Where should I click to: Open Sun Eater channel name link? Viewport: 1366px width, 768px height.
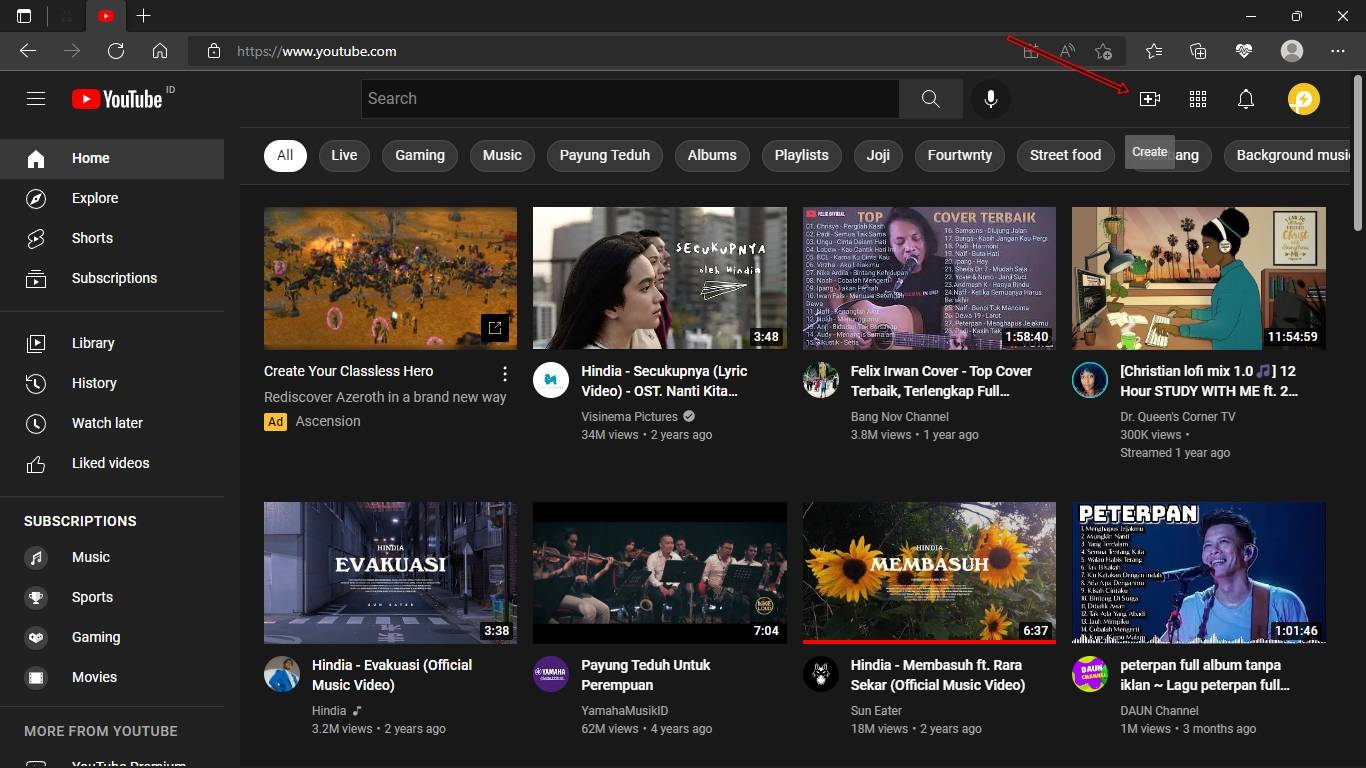876,711
